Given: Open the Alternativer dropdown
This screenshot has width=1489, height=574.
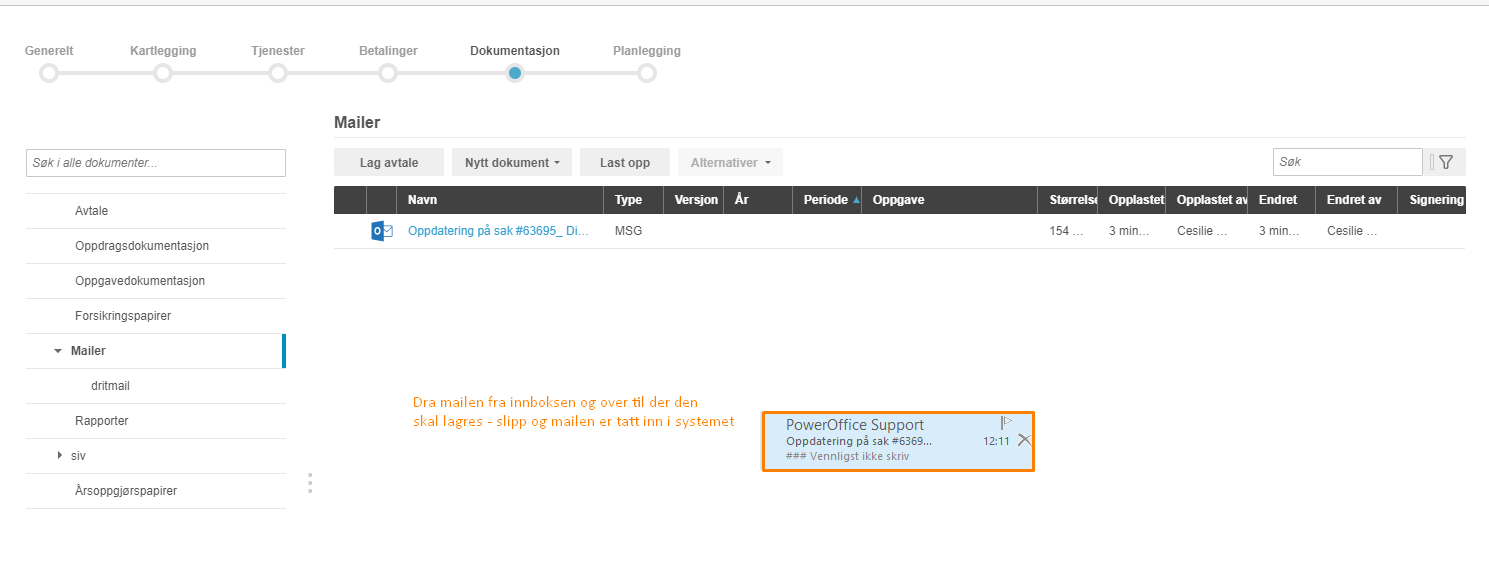Looking at the screenshot, I should click(x=730, y=162).
